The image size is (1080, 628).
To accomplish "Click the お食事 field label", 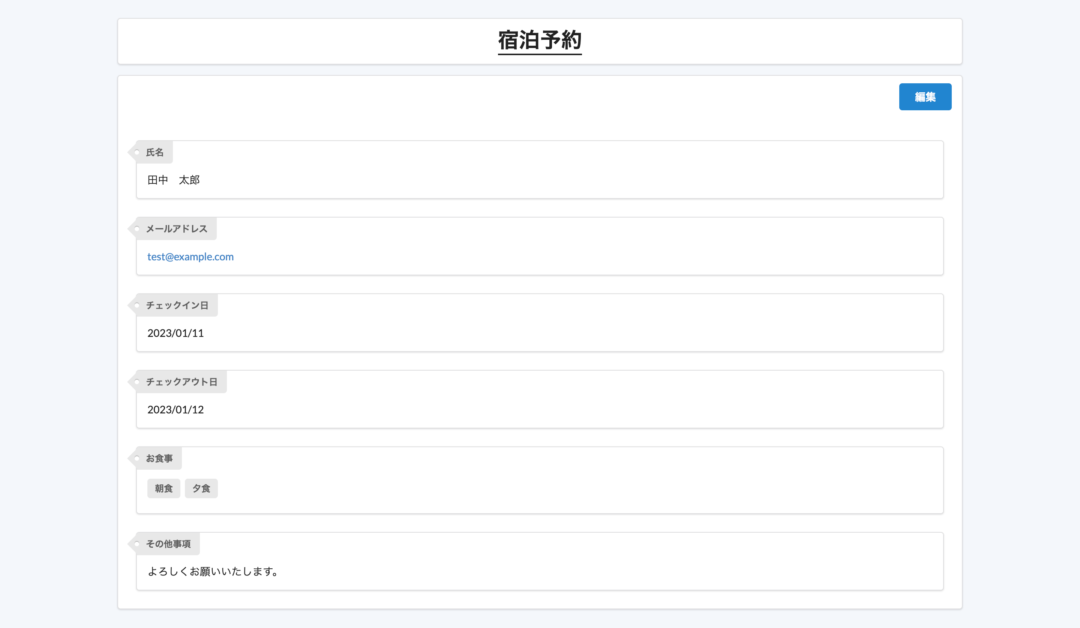I will pyautogui.click(x=159, y=459).
